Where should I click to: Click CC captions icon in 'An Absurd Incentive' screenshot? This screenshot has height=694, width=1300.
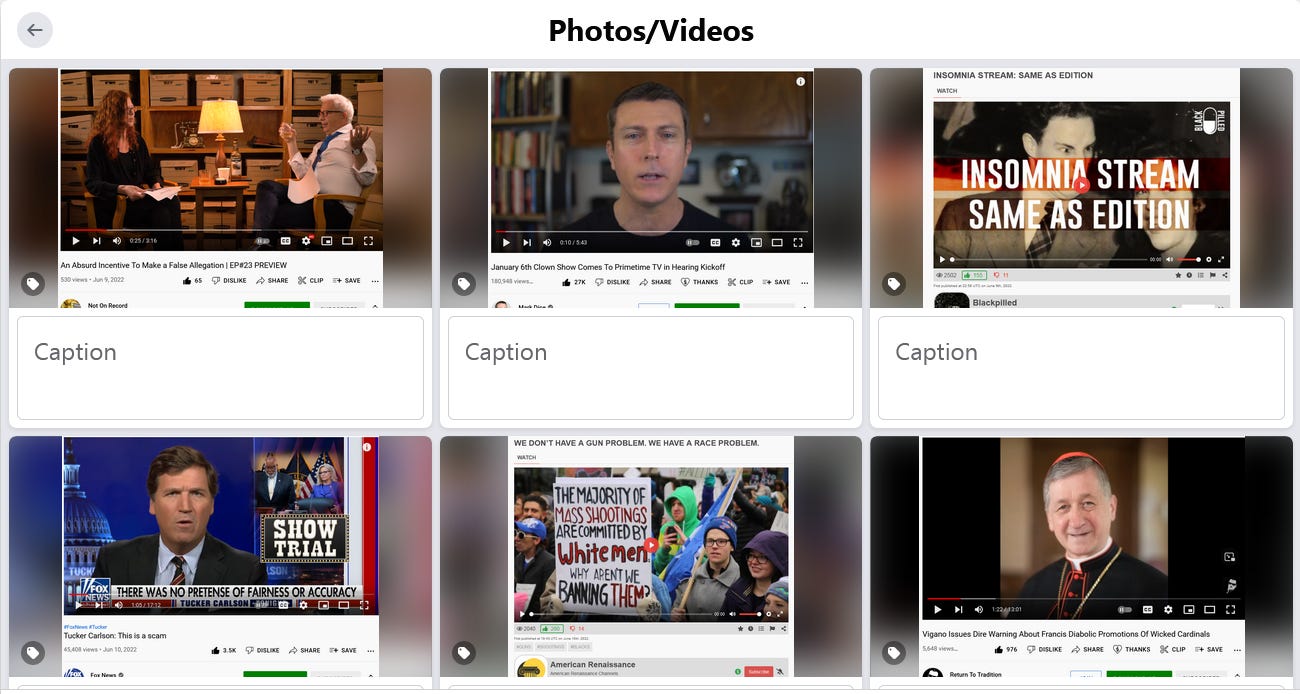(x=285, y=241)
